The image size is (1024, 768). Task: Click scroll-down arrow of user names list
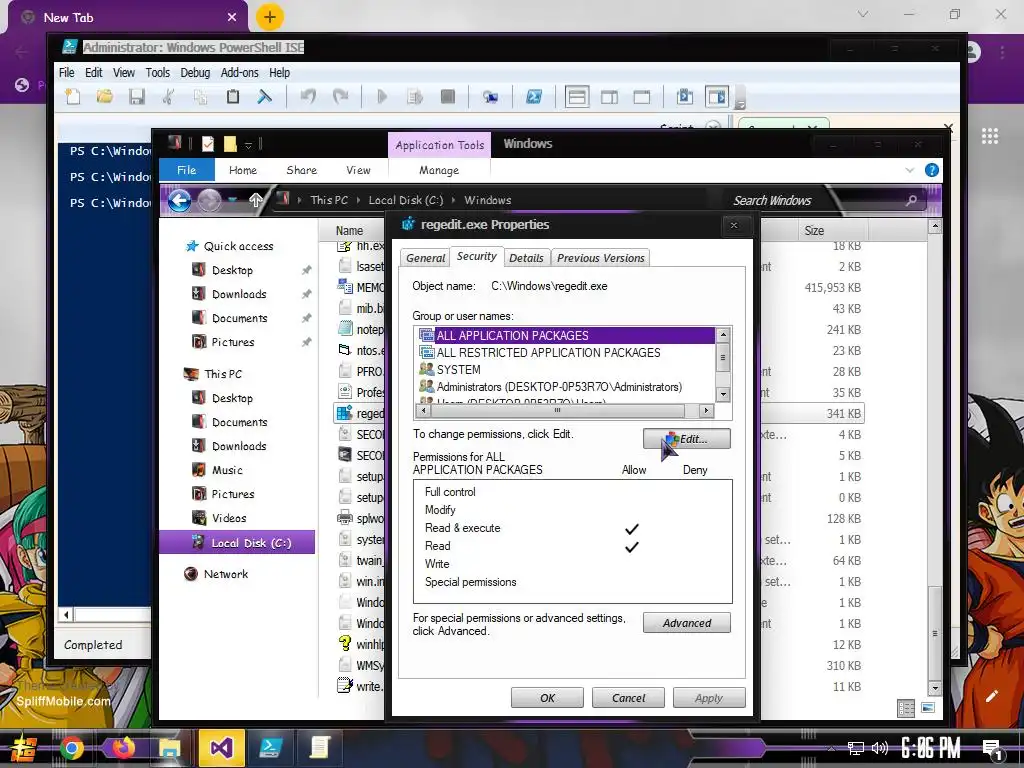[x=723, y=394]
